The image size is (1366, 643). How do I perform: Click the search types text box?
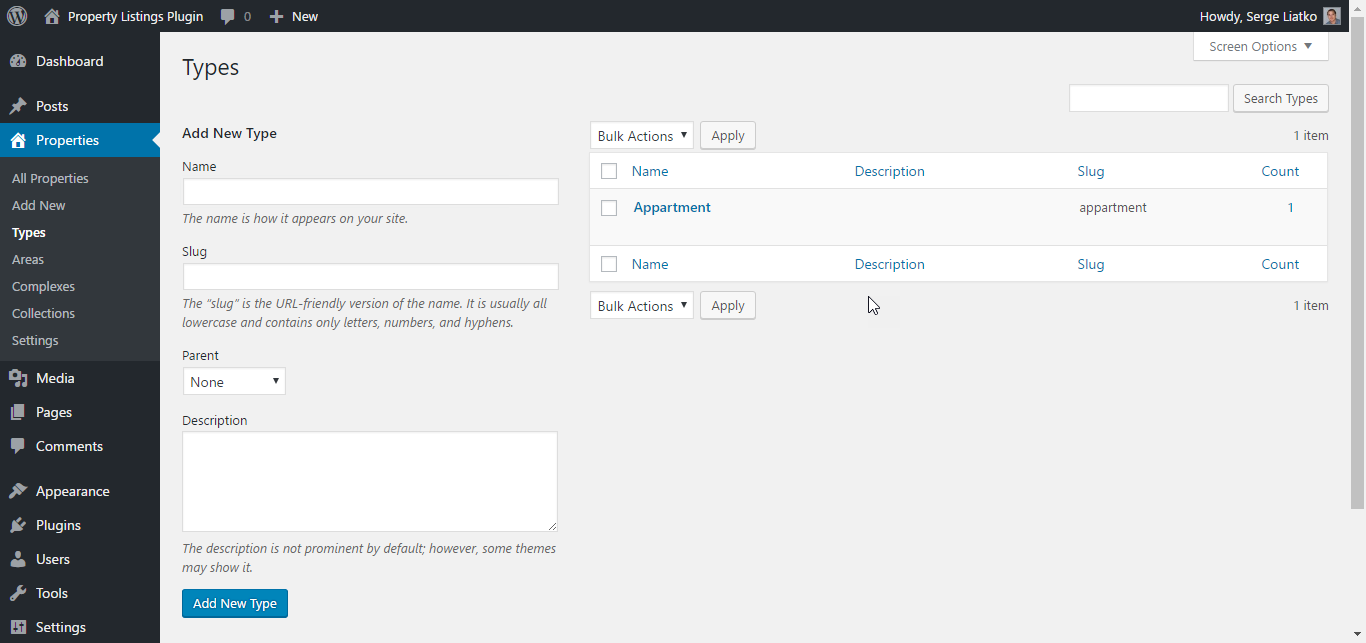1149,98
